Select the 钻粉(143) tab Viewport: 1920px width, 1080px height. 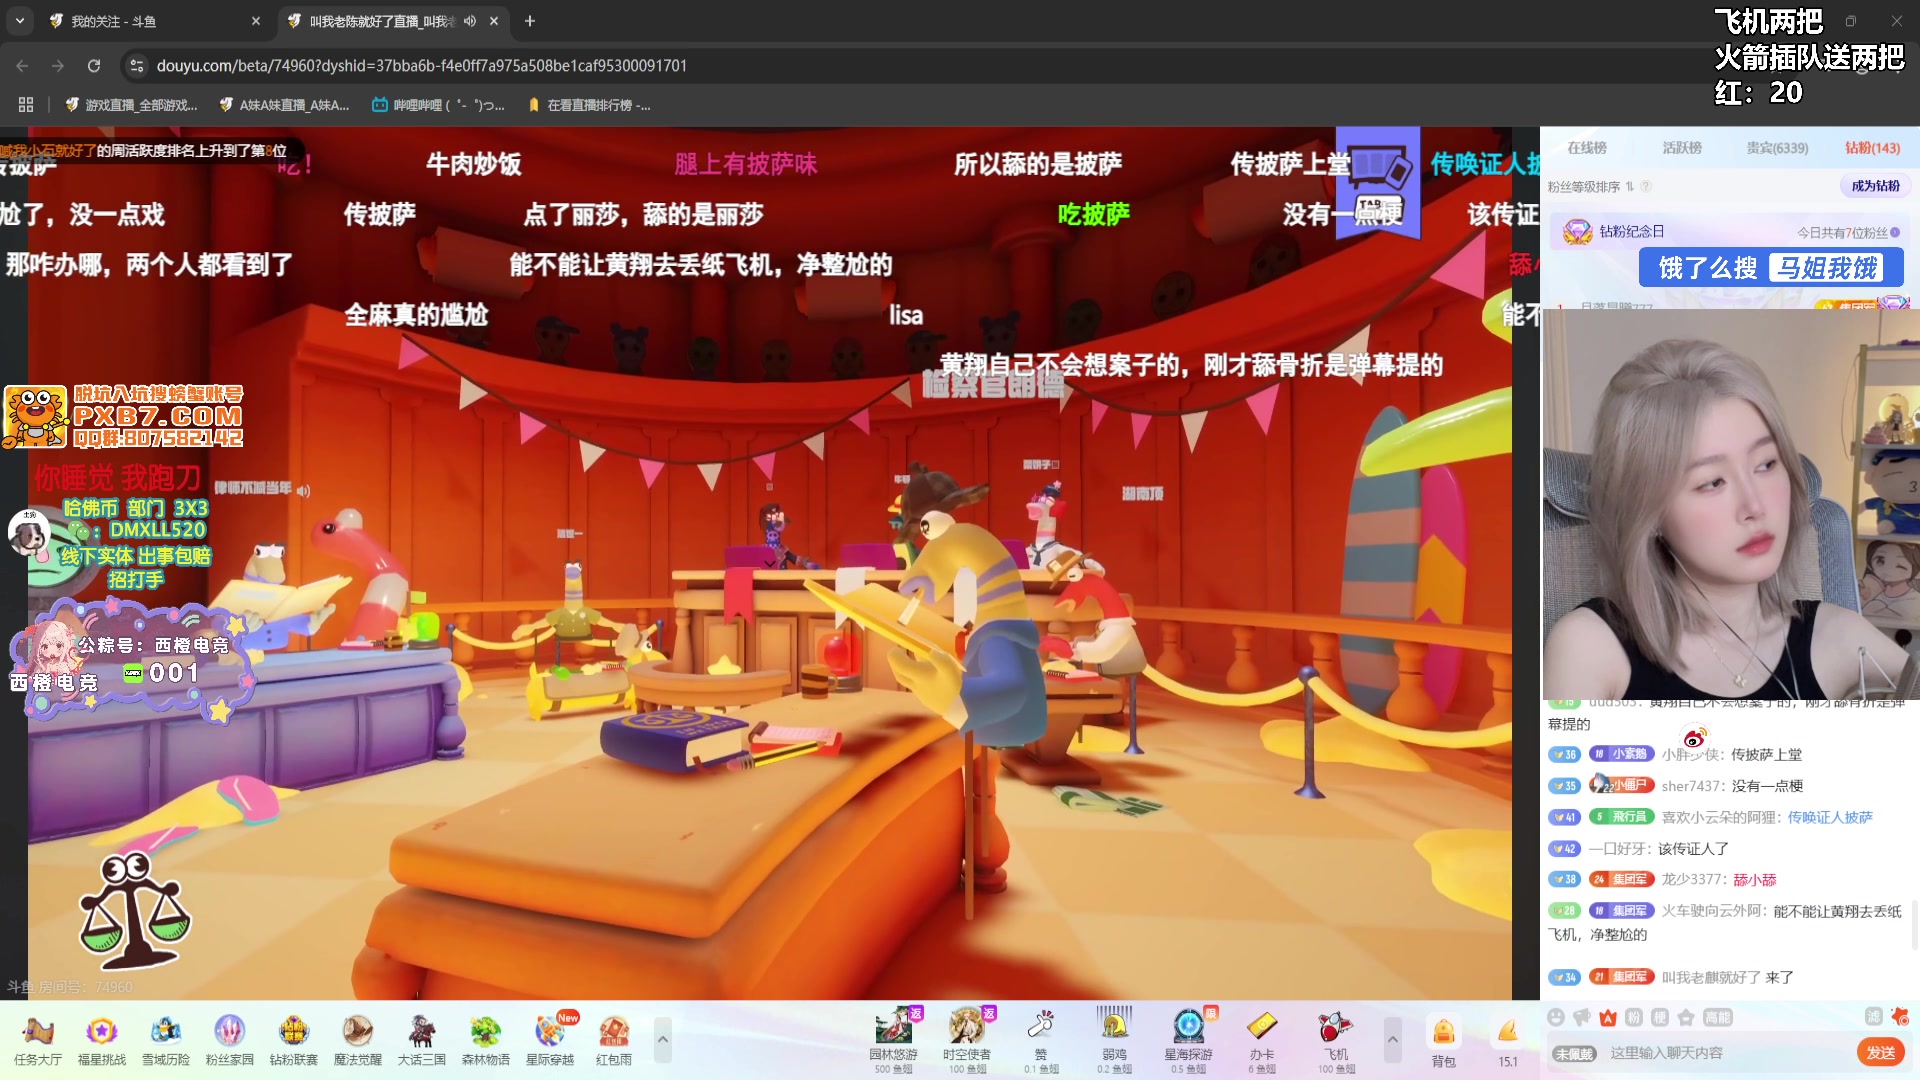(1872, 148)
